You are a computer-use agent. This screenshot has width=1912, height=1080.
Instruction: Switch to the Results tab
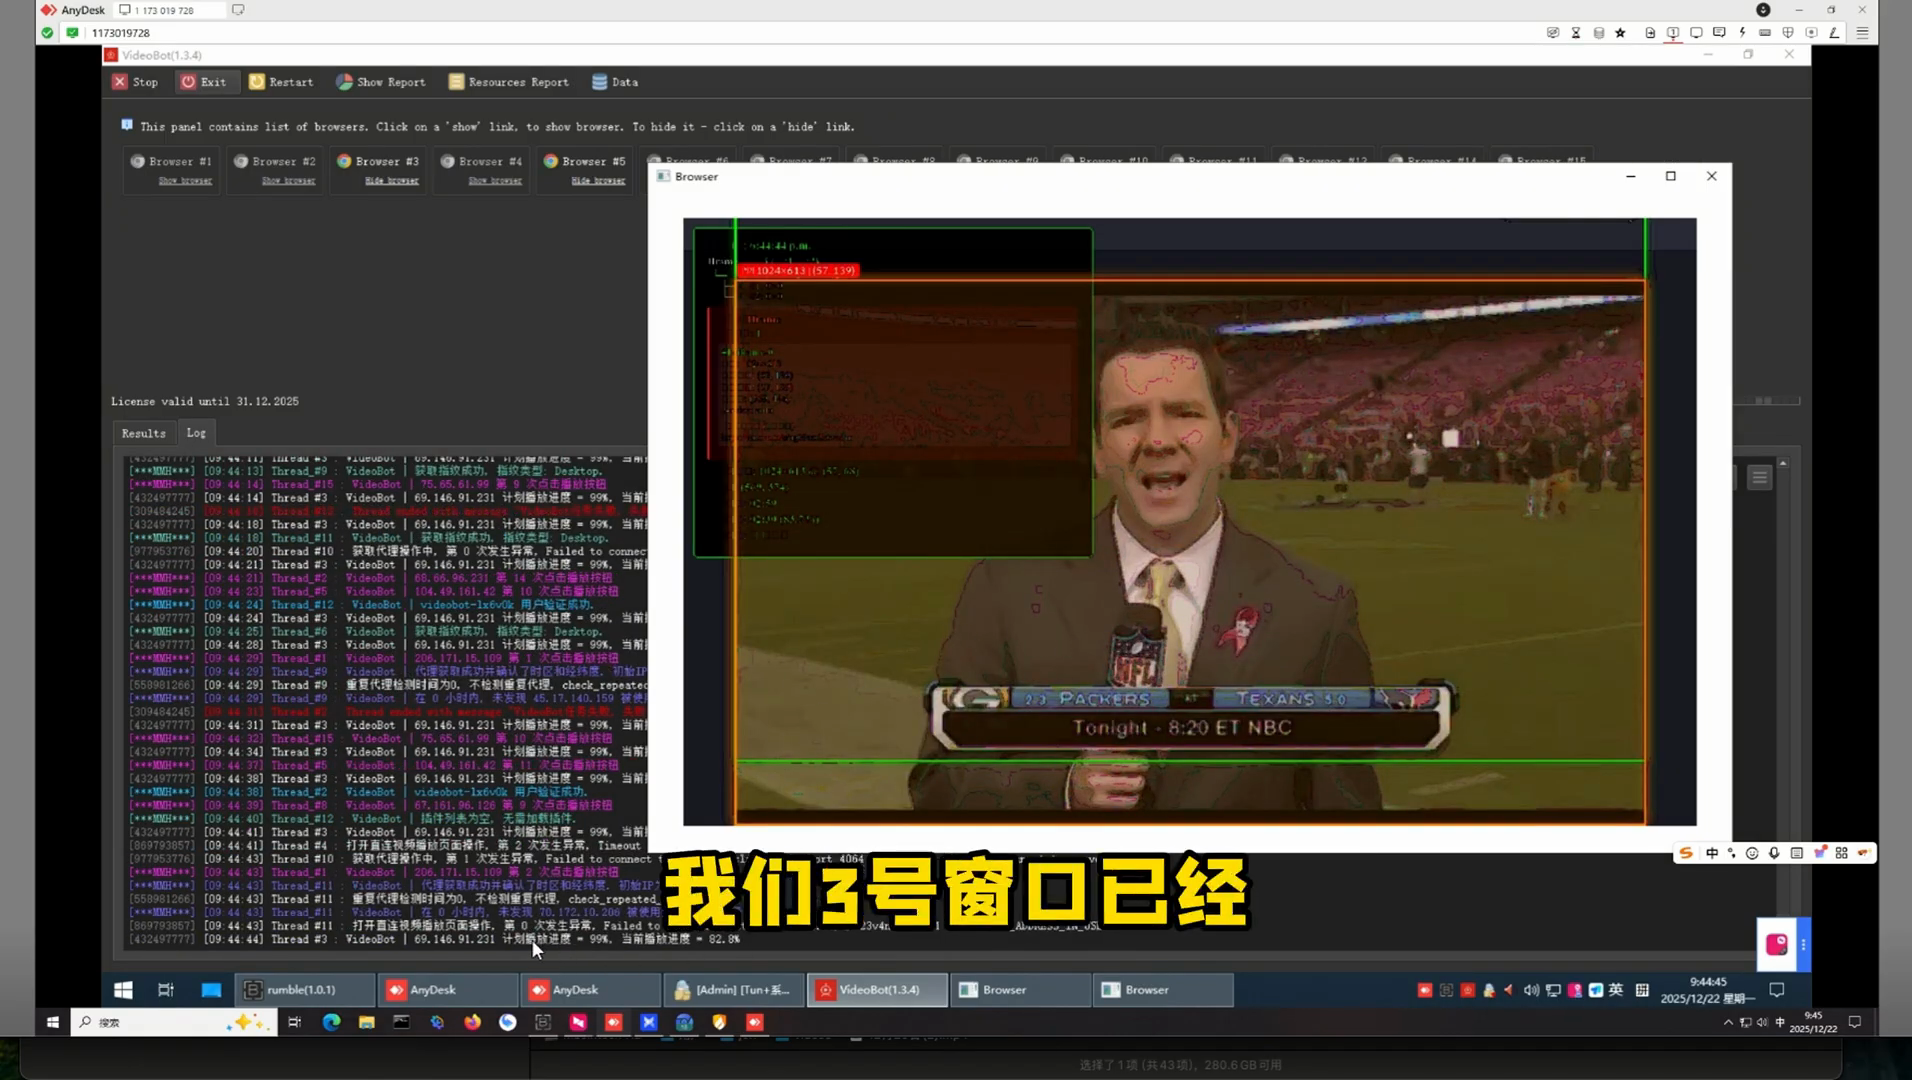click(x=144, y=433)
